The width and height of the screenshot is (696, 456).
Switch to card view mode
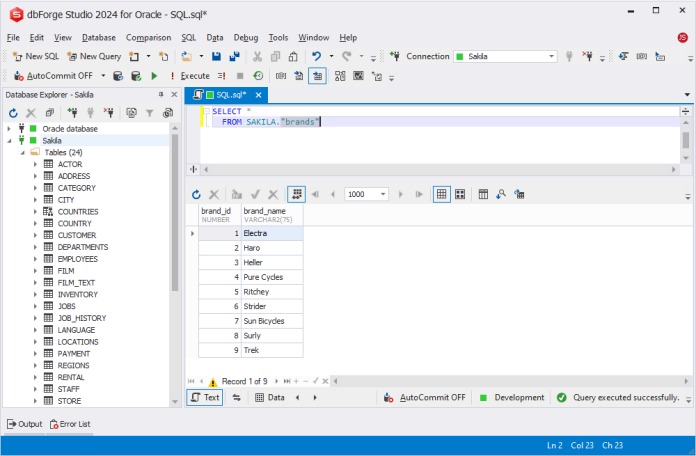pyautogui.click(x=460, y=194)
